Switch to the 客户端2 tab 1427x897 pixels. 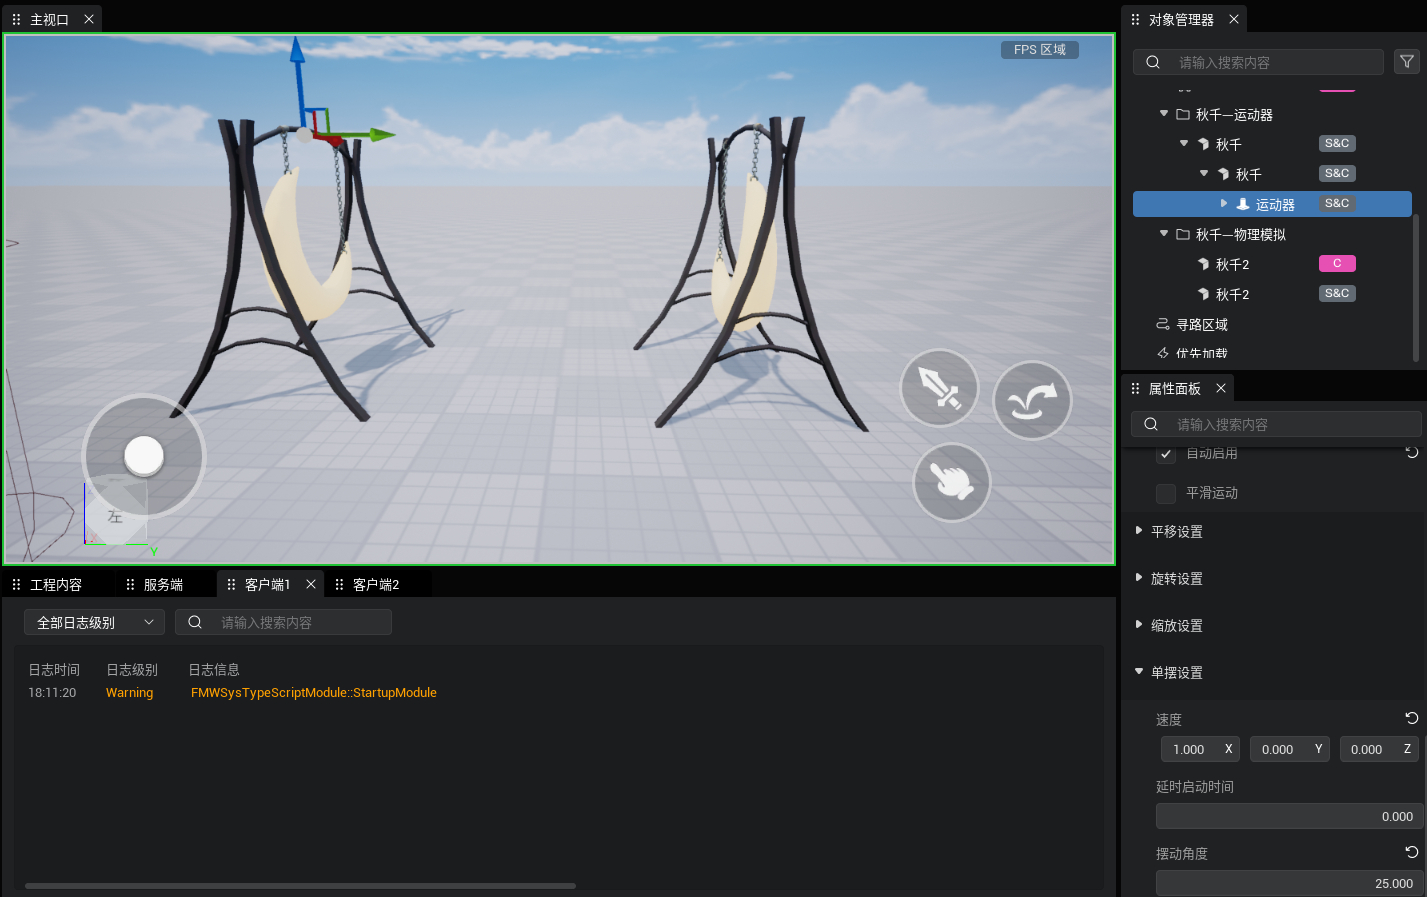(x=376, y=584)
